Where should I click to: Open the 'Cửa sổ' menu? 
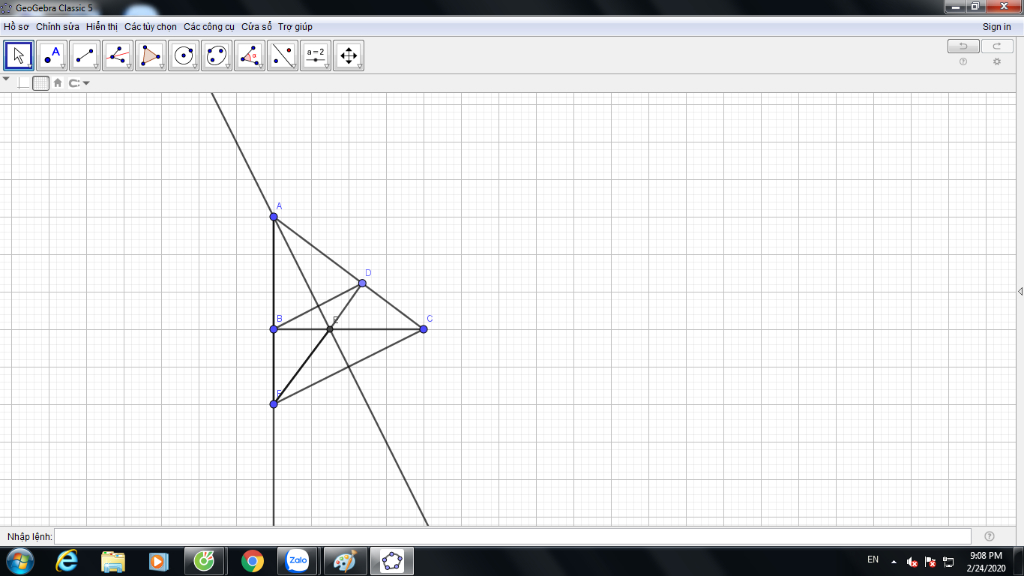(x=257, y=27)
